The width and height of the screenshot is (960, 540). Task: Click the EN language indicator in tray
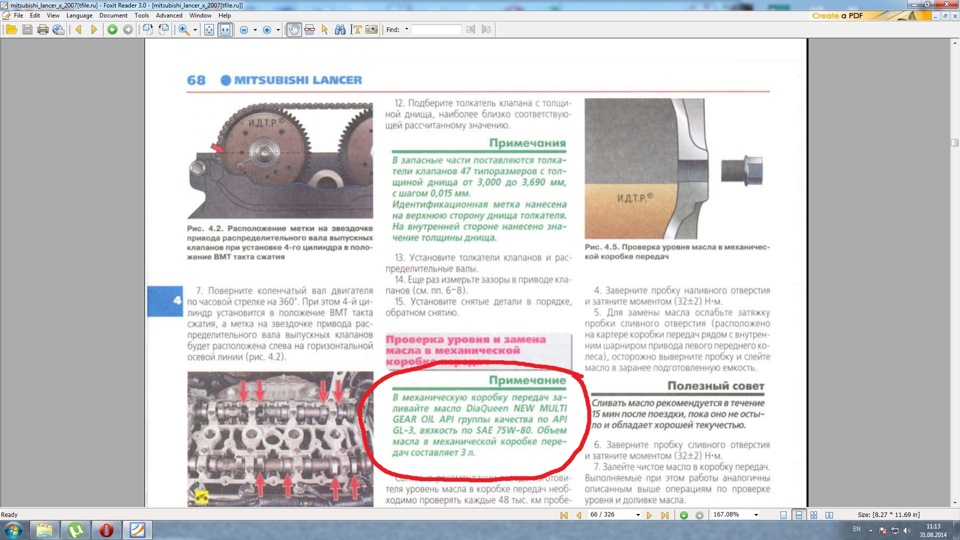pos(857,529)
